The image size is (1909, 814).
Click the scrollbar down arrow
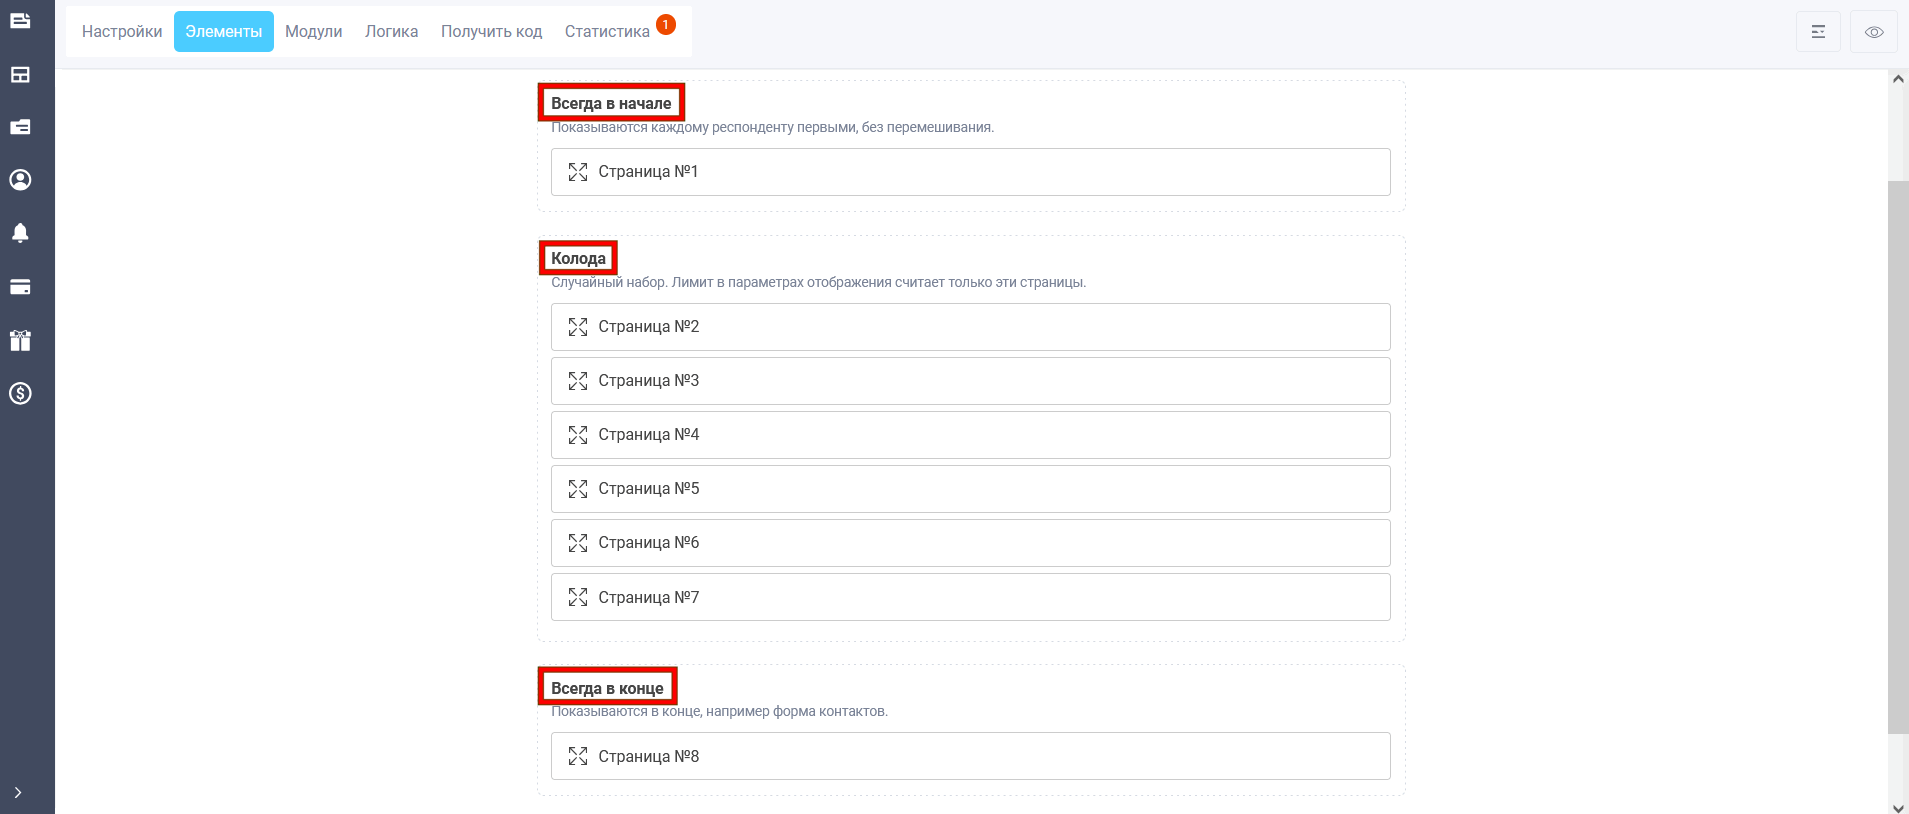click(x=1898, y=806)
